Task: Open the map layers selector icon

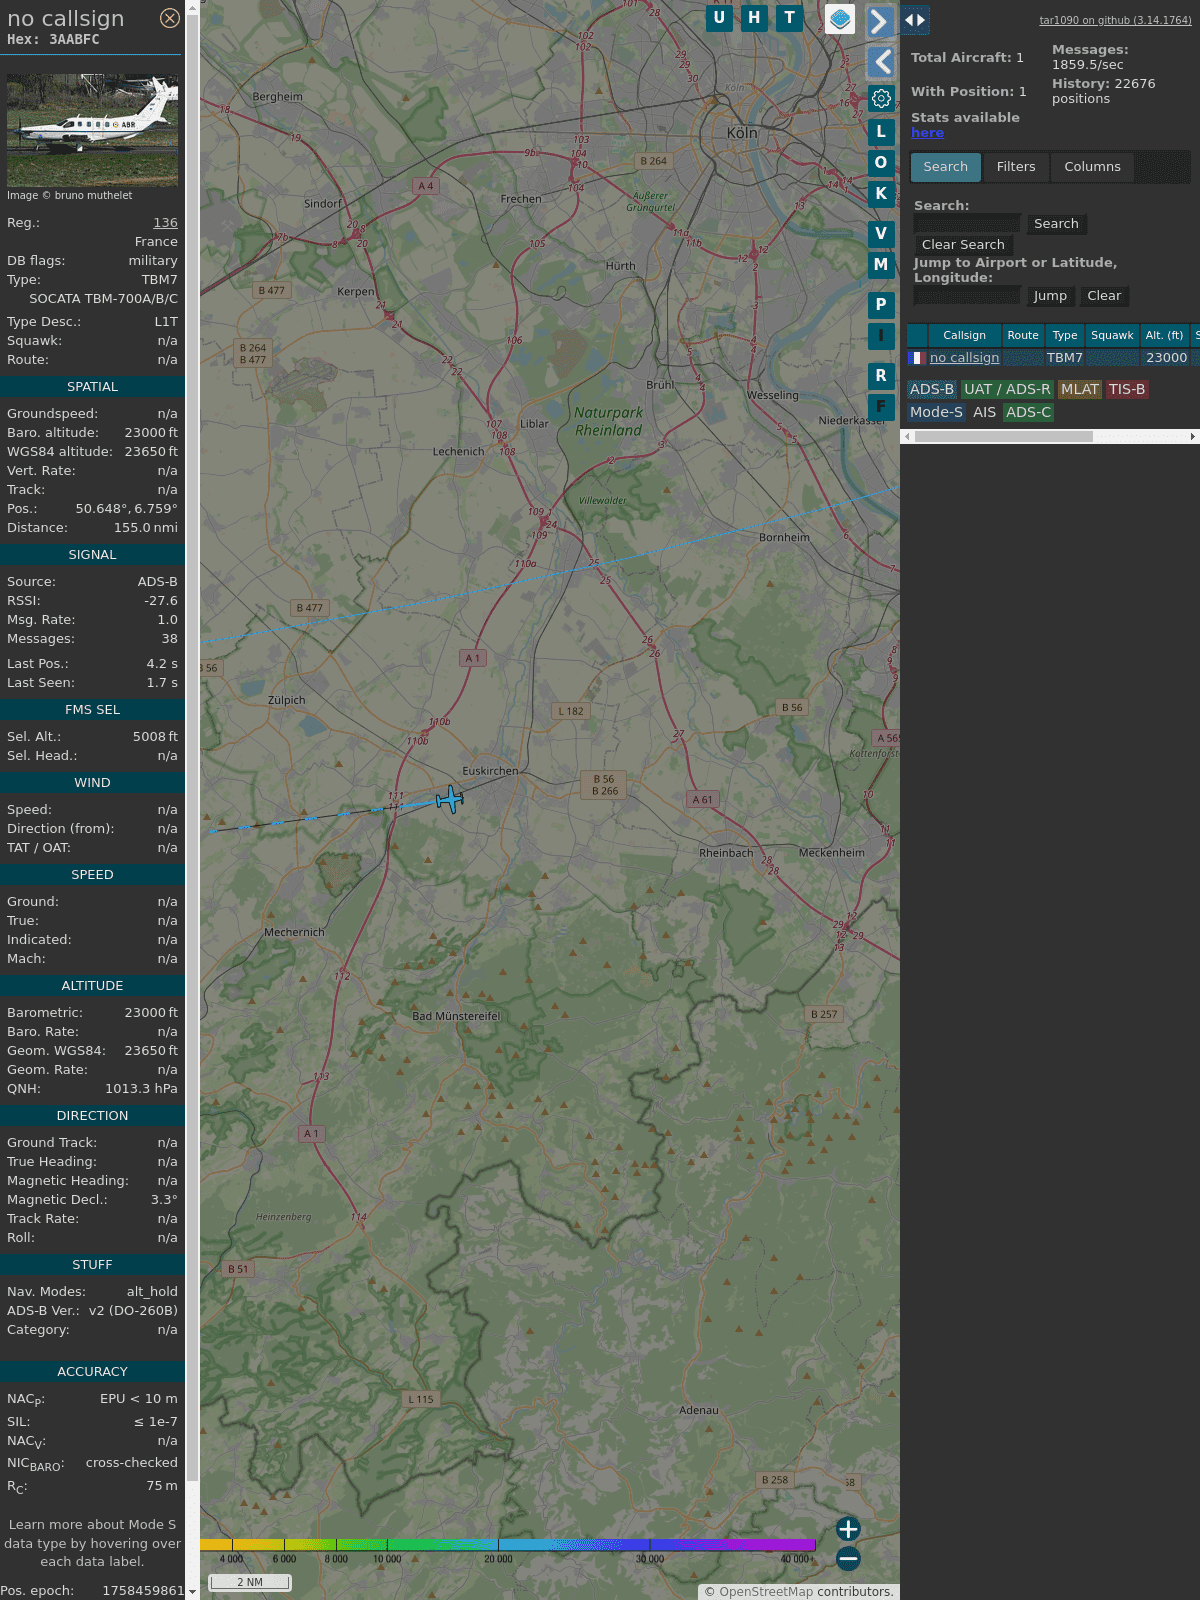Action: (840, 19)
